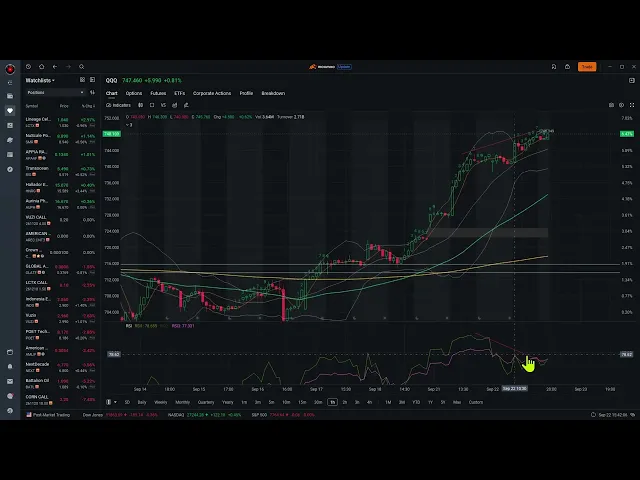The image size is (640, 480).
Task: Open chart settings gear icon
Action: [621, 105]
